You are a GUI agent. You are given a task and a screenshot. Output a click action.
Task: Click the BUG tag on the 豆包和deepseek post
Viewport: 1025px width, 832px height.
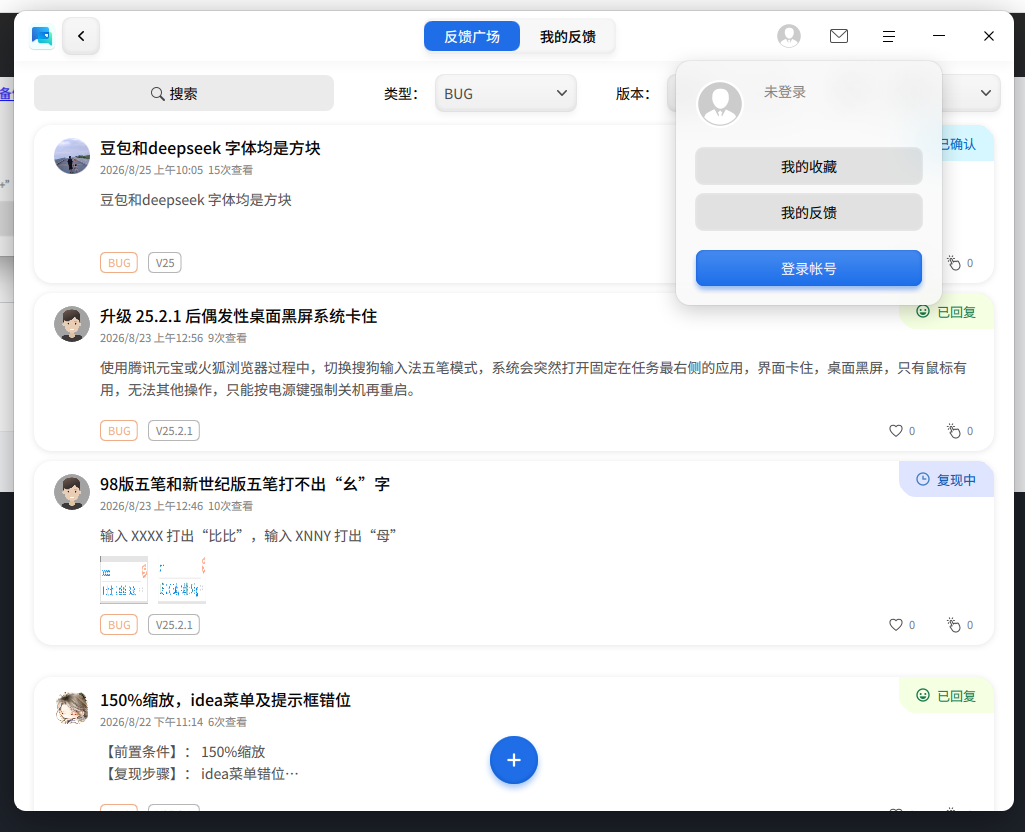click(119, 263)
